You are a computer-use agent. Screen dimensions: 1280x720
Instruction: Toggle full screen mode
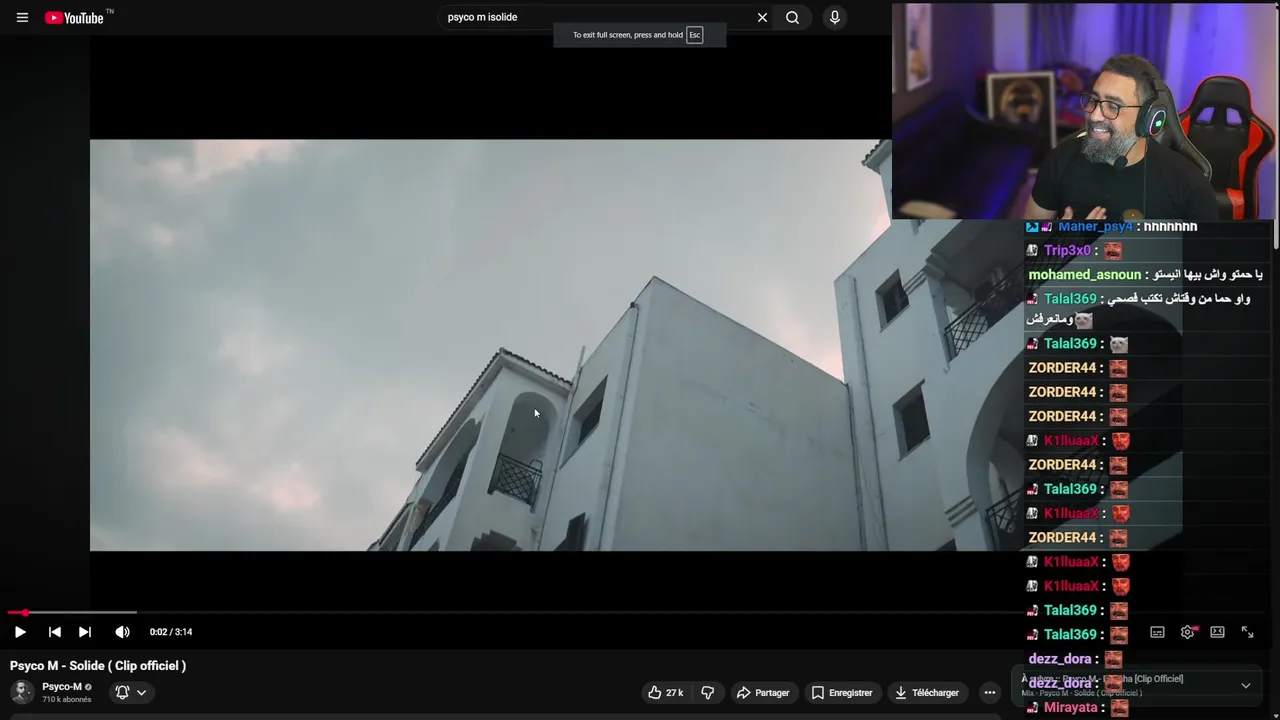click(1247, 632)
